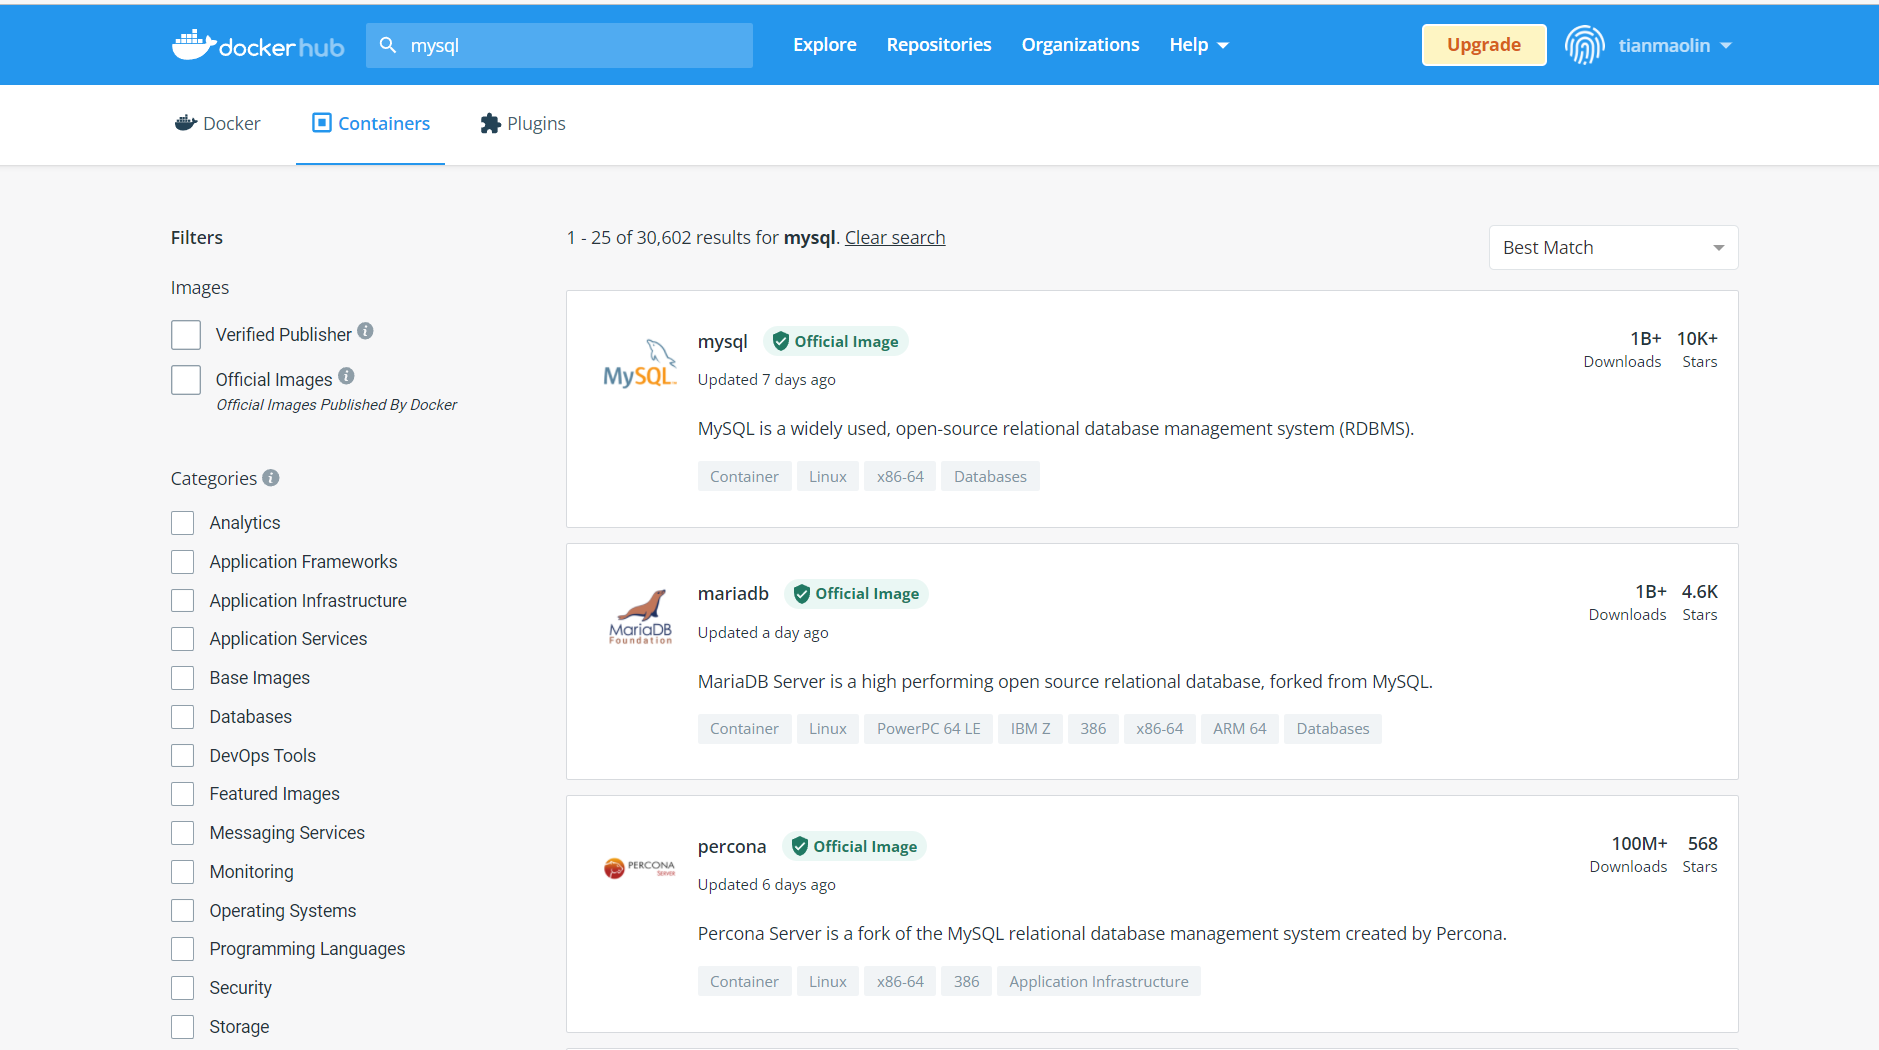Click the search magnifier icon
Screen dimensions: 1879x1050
coord(388,45)
